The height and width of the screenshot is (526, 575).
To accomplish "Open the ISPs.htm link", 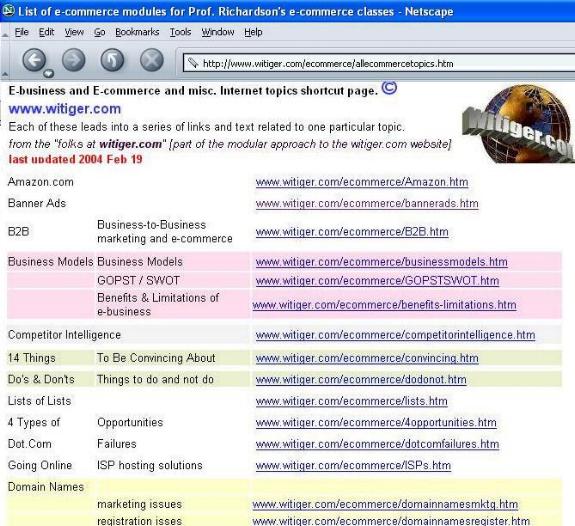I will [353, 465].
